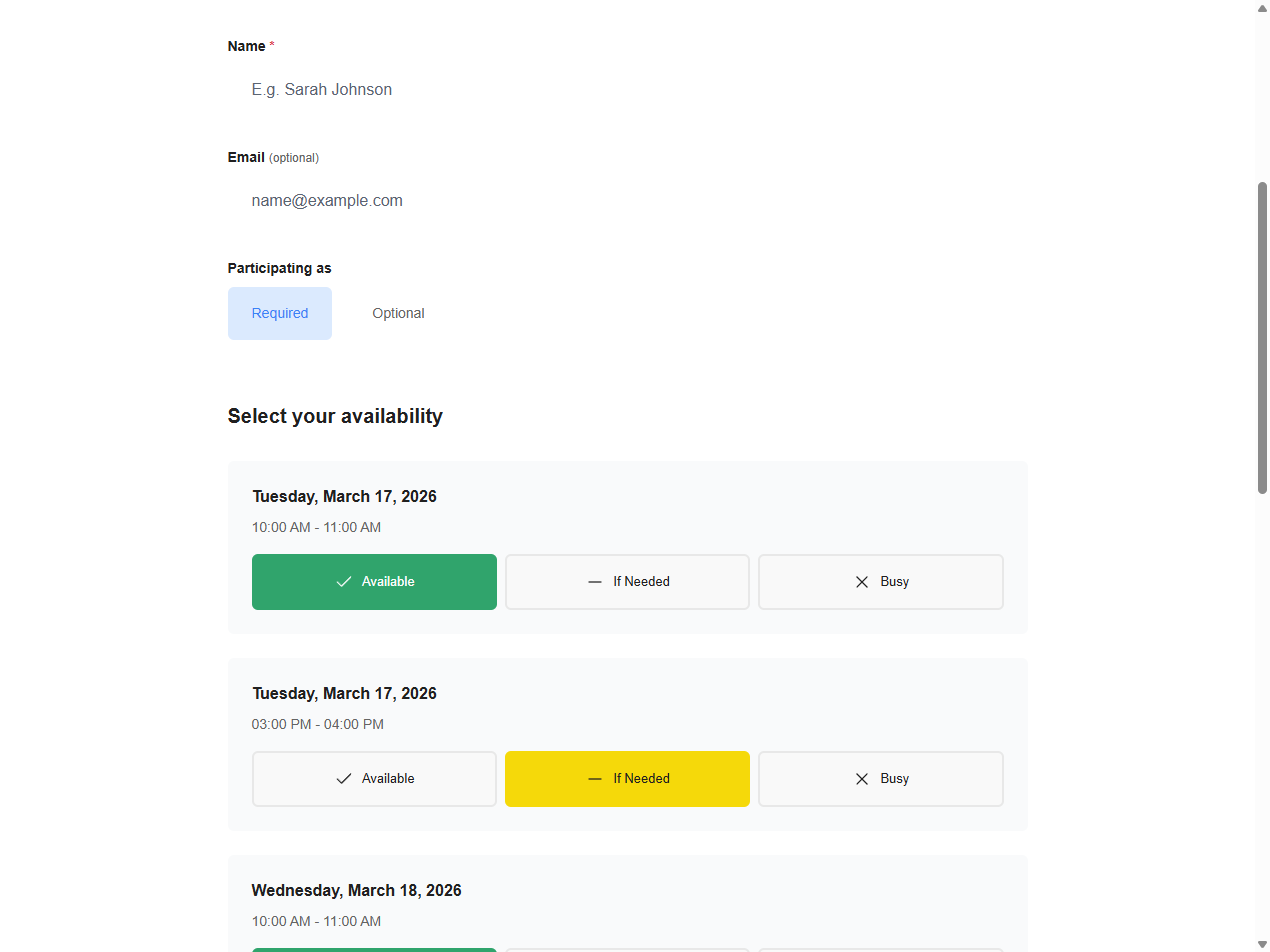This screenshot has width=1270, height=952.
Task: Click the checkmark icon on March 17 afternoon Available
Action: 344,779
